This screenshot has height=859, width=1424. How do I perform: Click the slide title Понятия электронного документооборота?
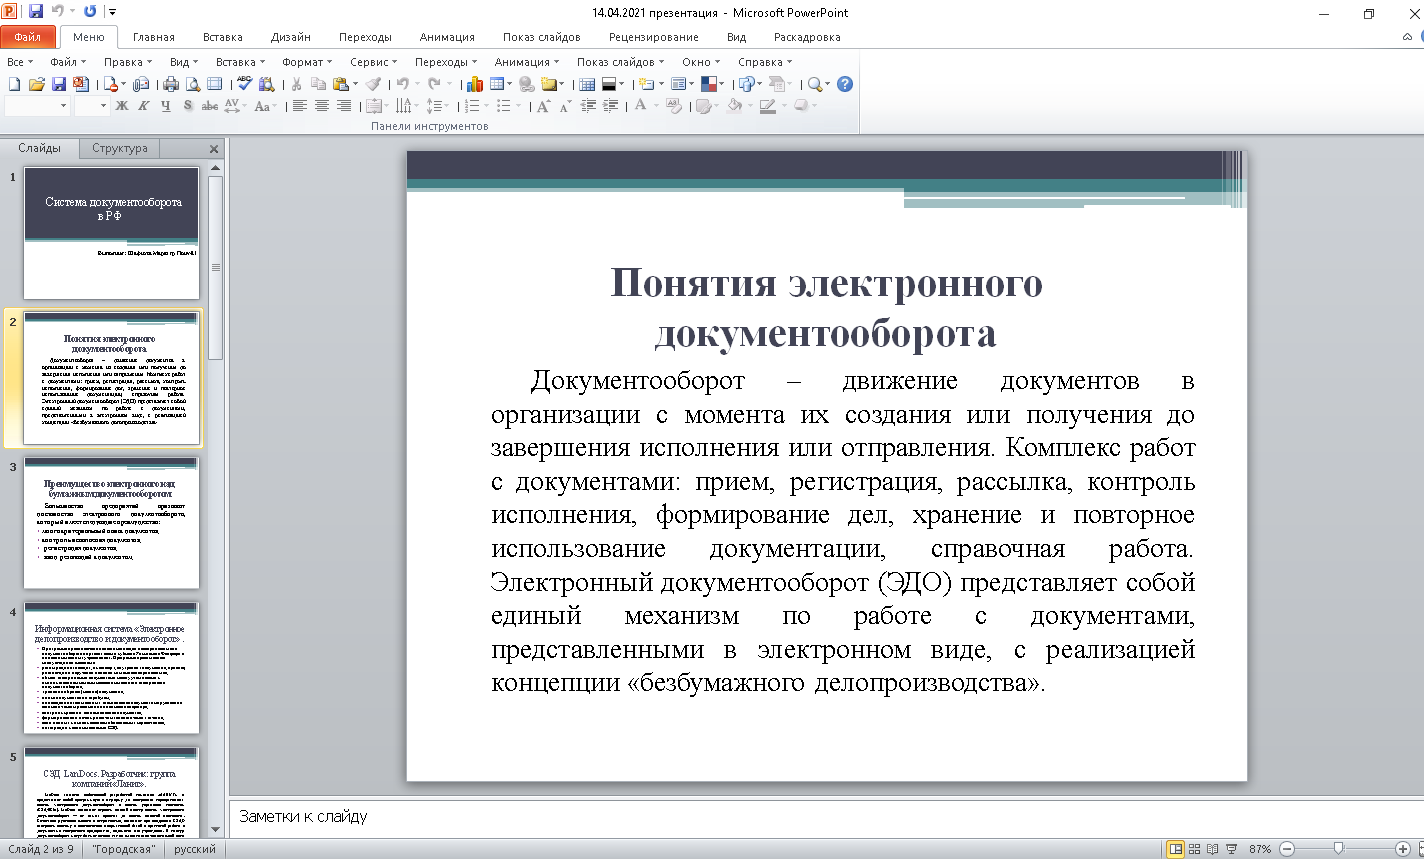(826, 308)
